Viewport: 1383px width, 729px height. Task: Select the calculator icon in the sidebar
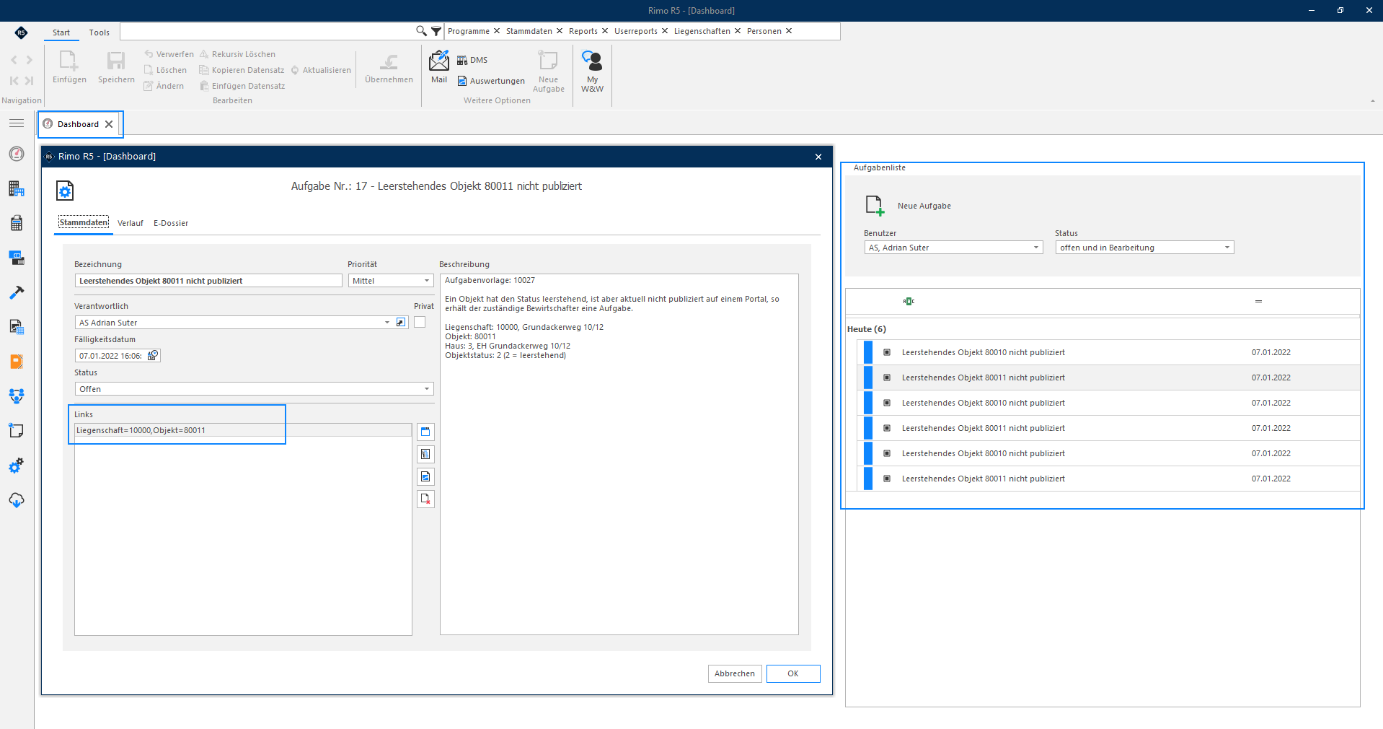click(16, 223)
